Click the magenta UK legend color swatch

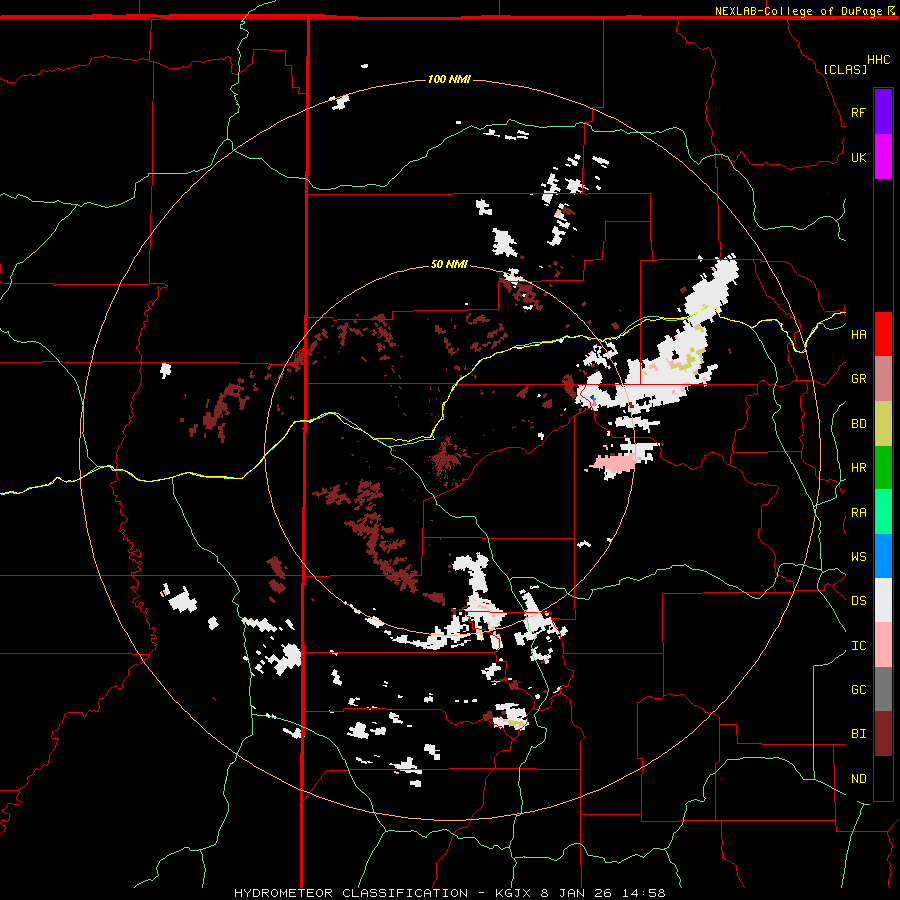883,157
